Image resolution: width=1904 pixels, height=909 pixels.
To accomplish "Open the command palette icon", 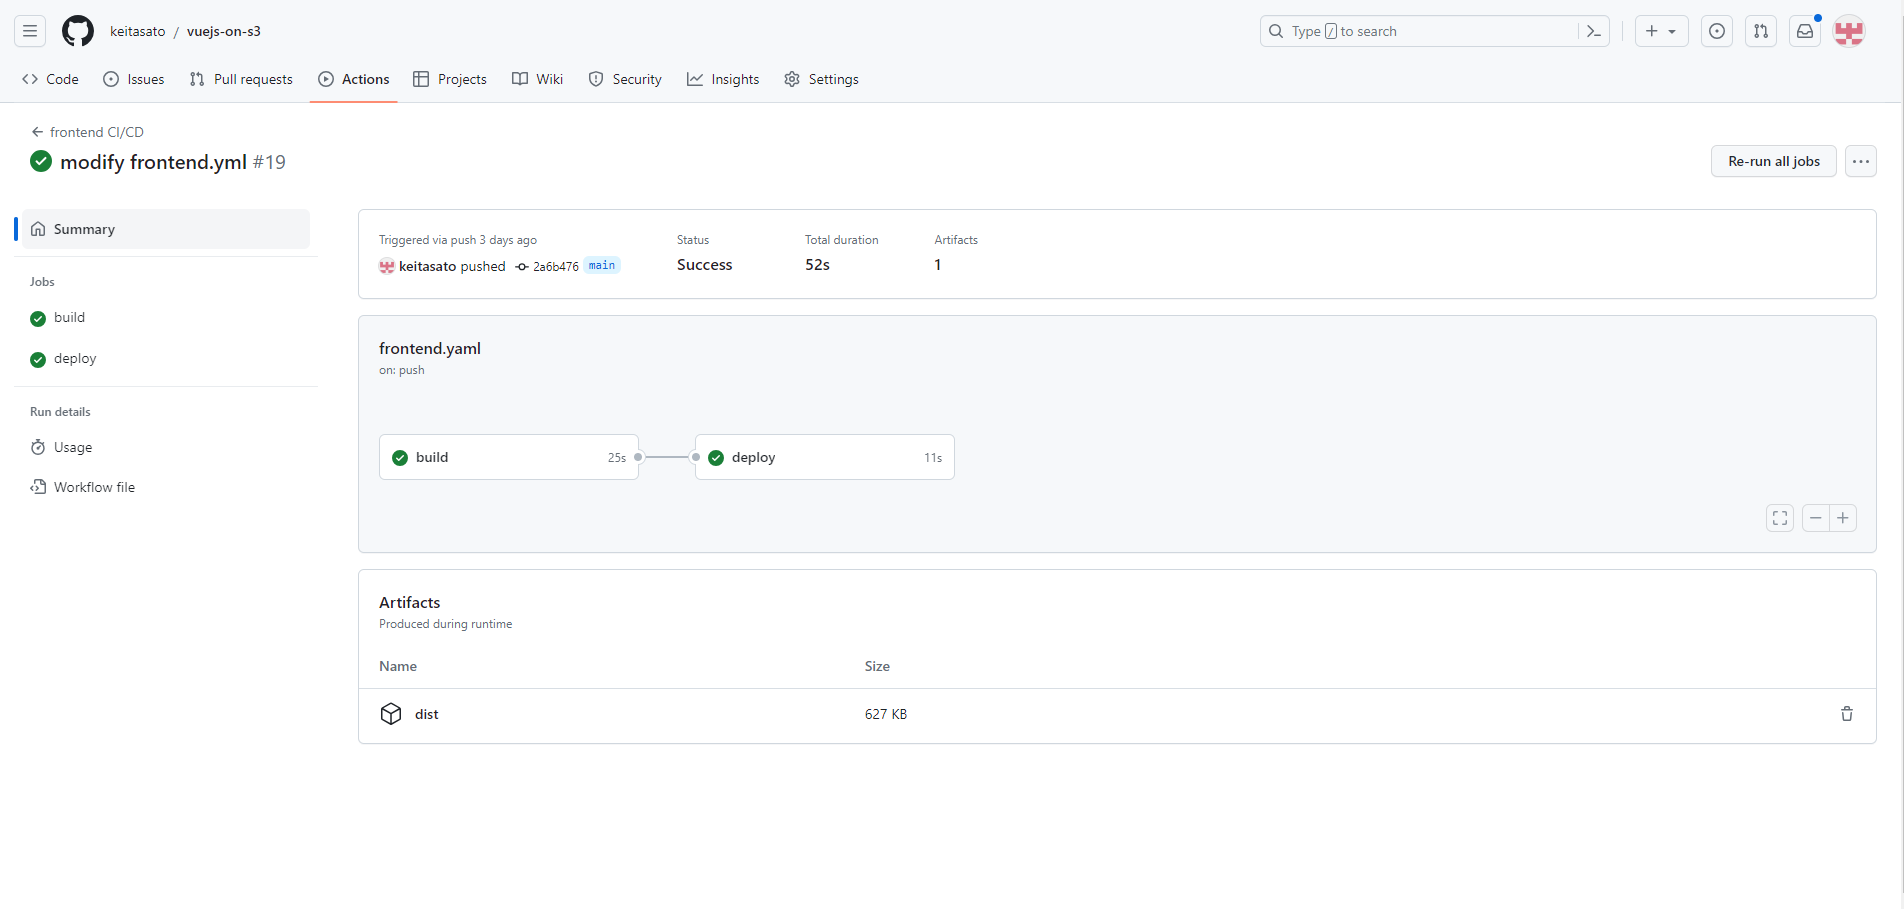I will tap(1594, 31).
